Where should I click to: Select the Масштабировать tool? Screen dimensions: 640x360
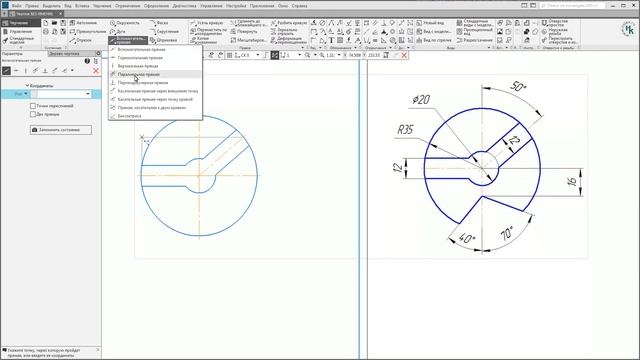click(x=248, y=40)
